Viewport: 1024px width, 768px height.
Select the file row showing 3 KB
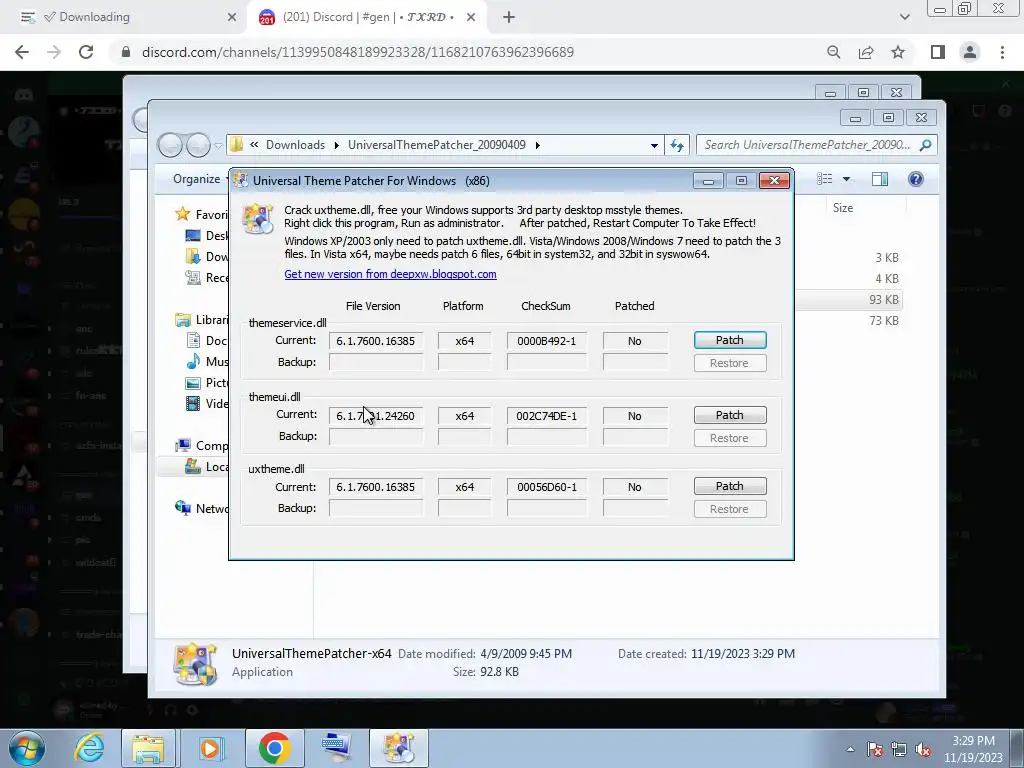point(849,258)
